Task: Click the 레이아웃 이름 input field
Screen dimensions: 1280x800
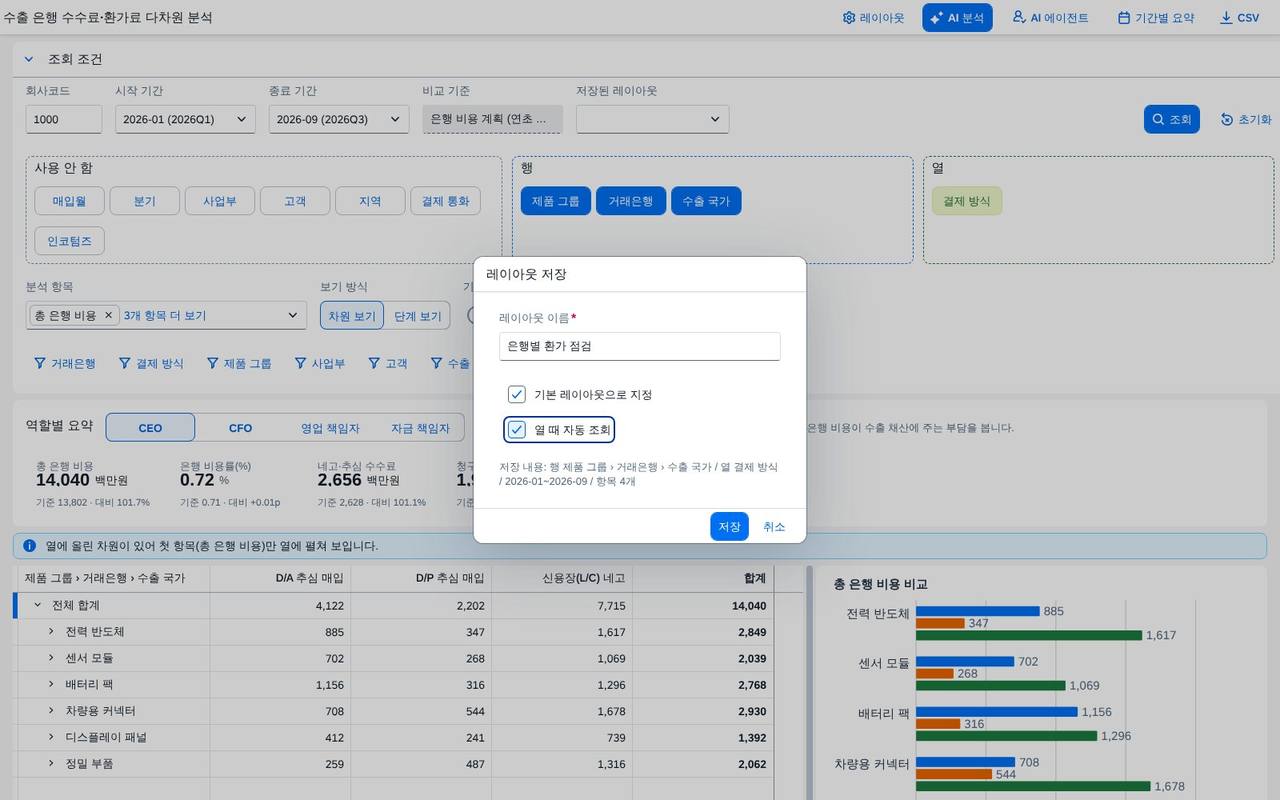Action: click(640, 346)
